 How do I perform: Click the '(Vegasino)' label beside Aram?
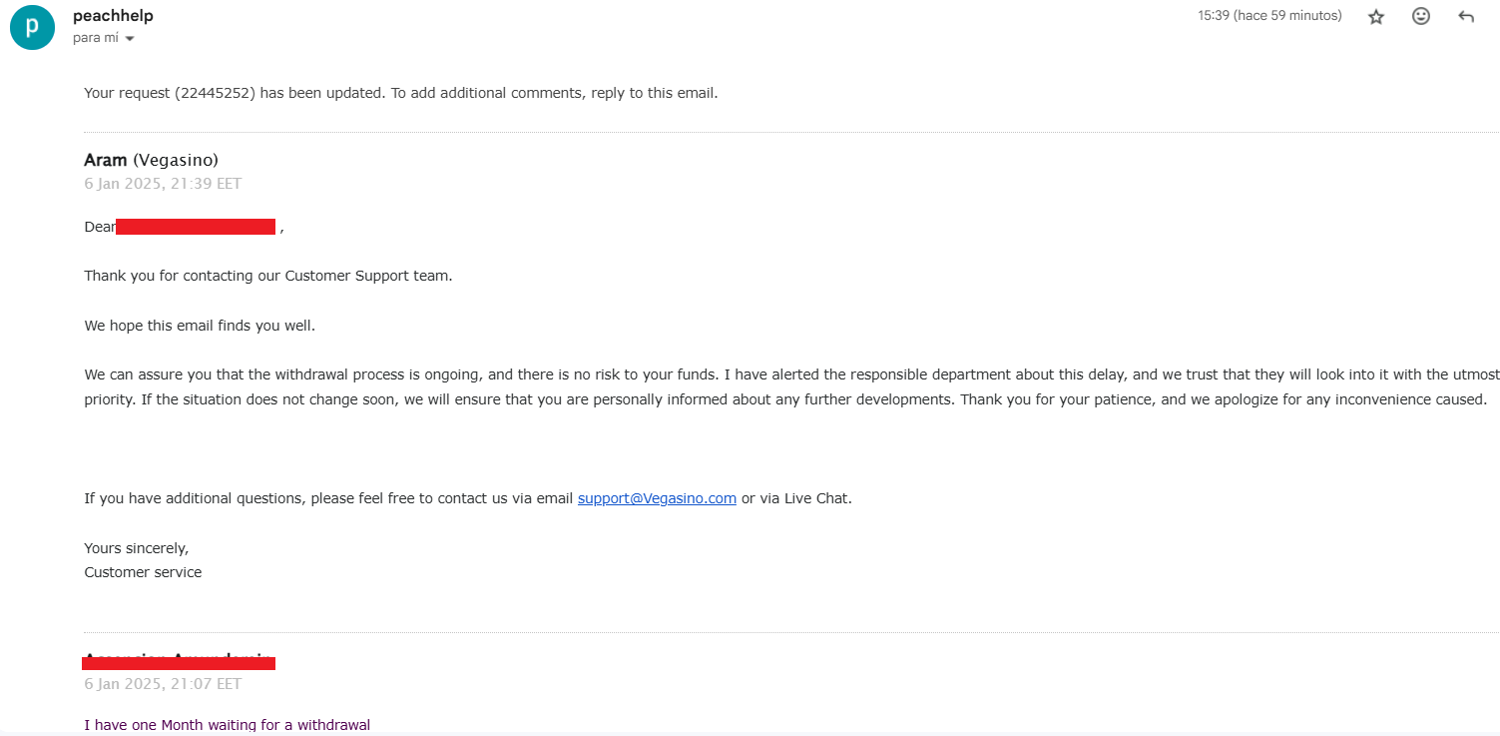click(176, 160)
